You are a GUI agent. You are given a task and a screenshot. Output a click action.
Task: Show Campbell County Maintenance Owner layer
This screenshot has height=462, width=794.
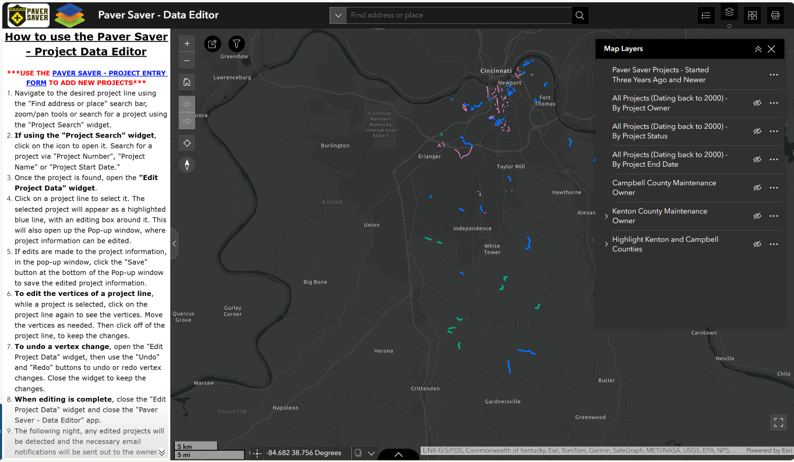pyautogui.click(x=757, y=188)
